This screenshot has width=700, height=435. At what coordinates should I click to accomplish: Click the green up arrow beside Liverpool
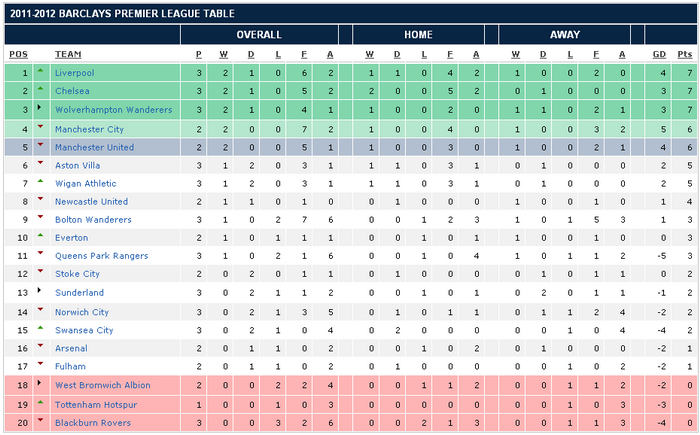tap(40, 72)
